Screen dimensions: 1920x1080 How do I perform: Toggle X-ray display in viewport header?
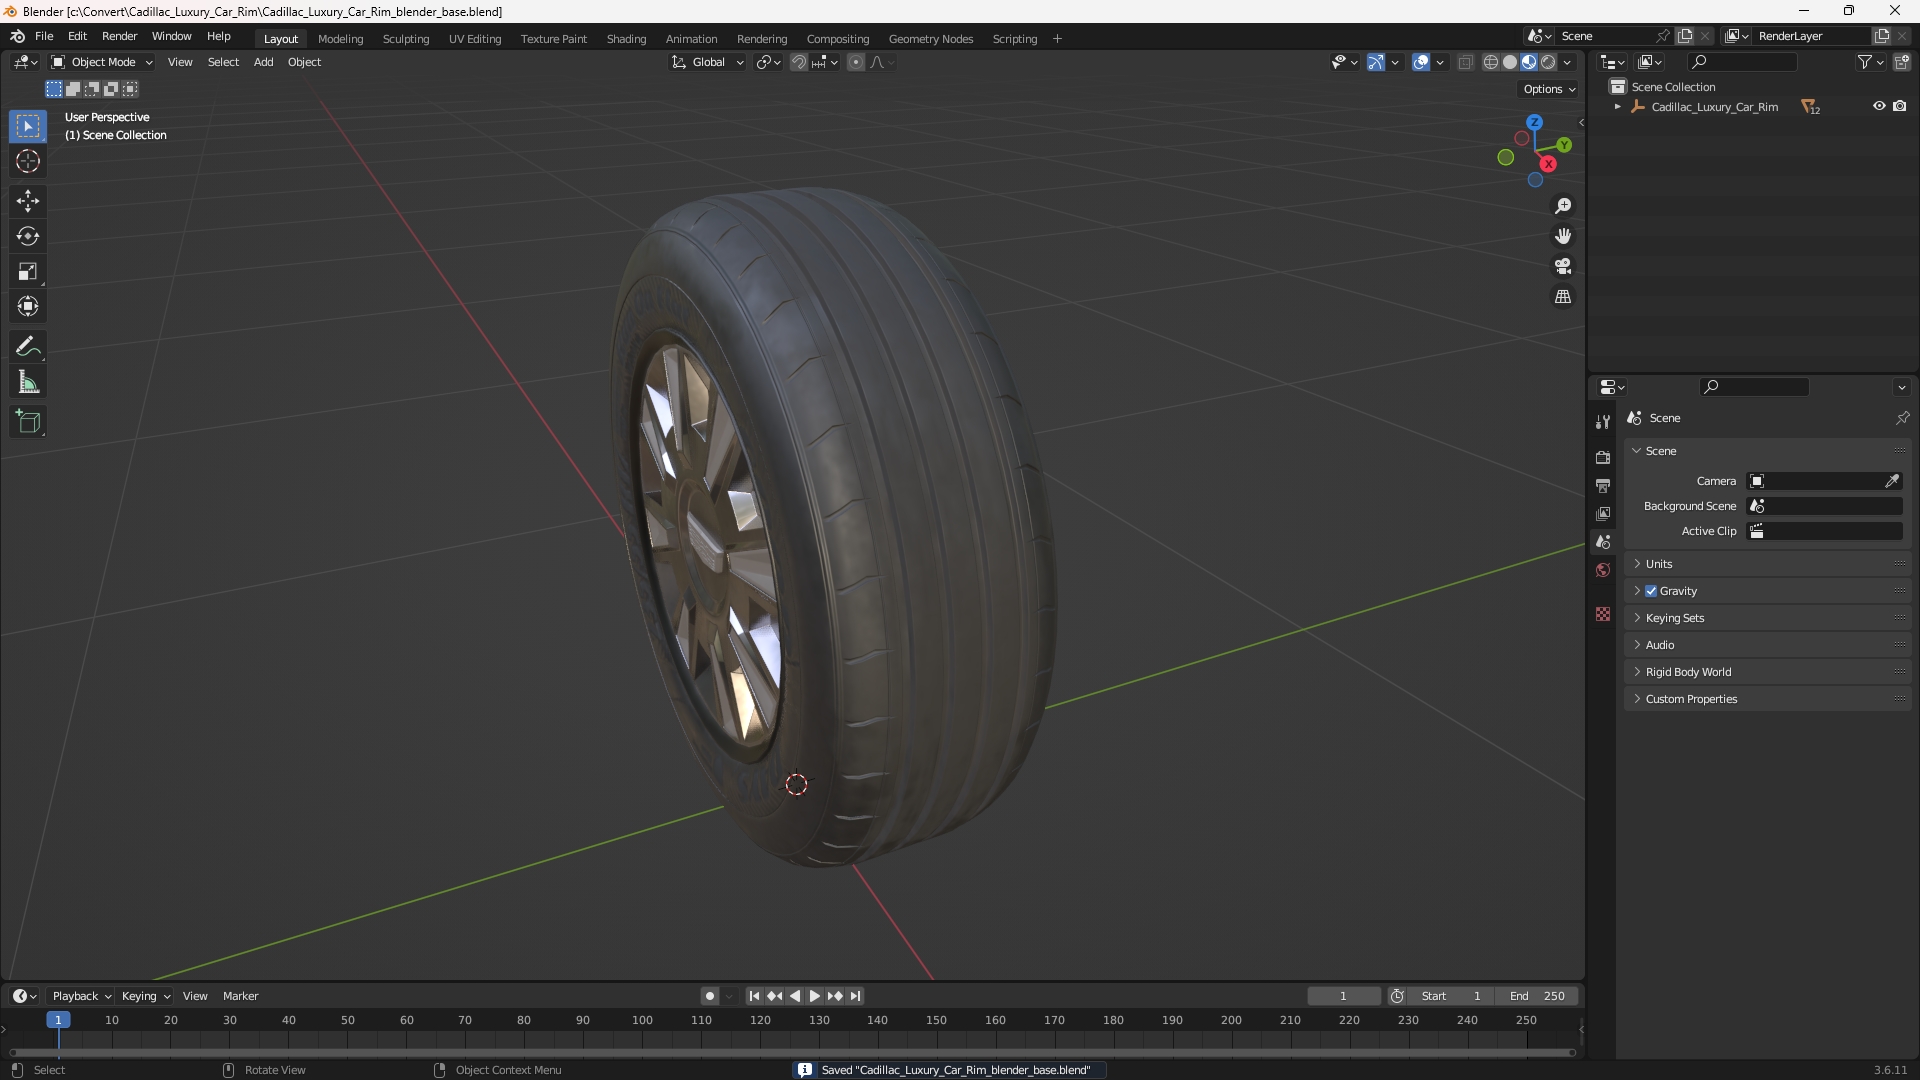pyautogui.click(x=1466, y=62)
